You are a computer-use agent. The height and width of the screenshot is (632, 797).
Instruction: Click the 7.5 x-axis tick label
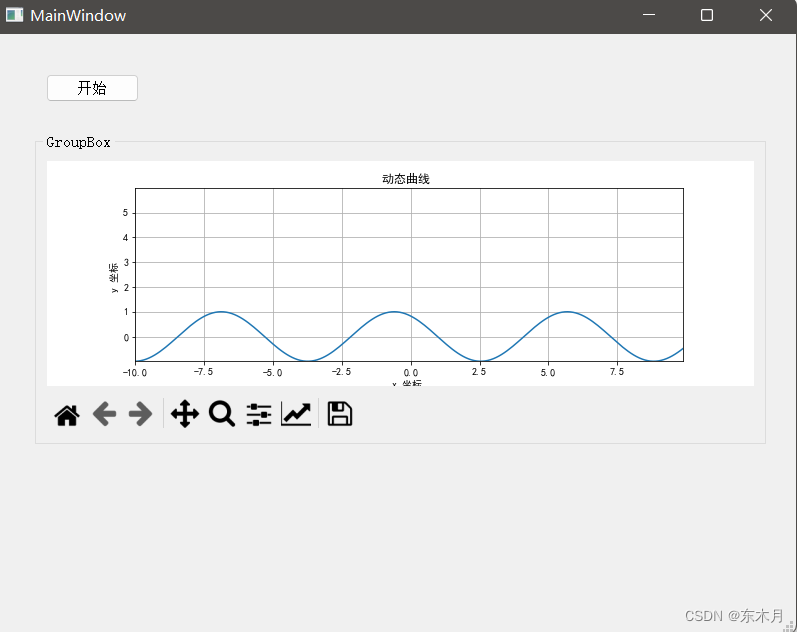[x=617, y=372]
